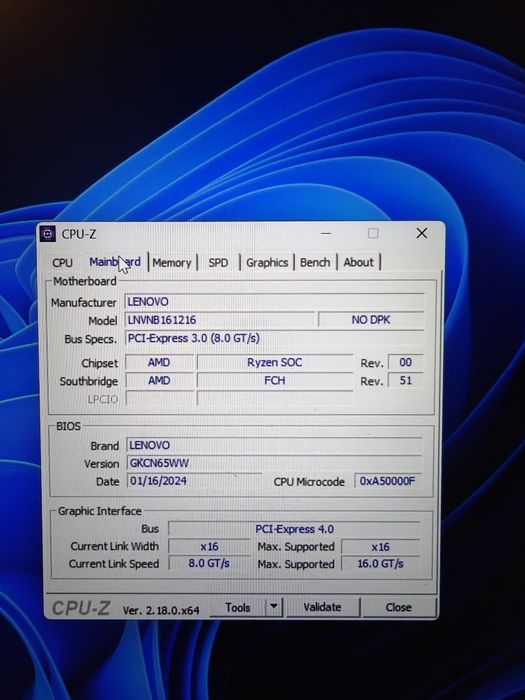The image size is (525, 700).
Task: Open the Memory tab
Action: click(172, 262)
